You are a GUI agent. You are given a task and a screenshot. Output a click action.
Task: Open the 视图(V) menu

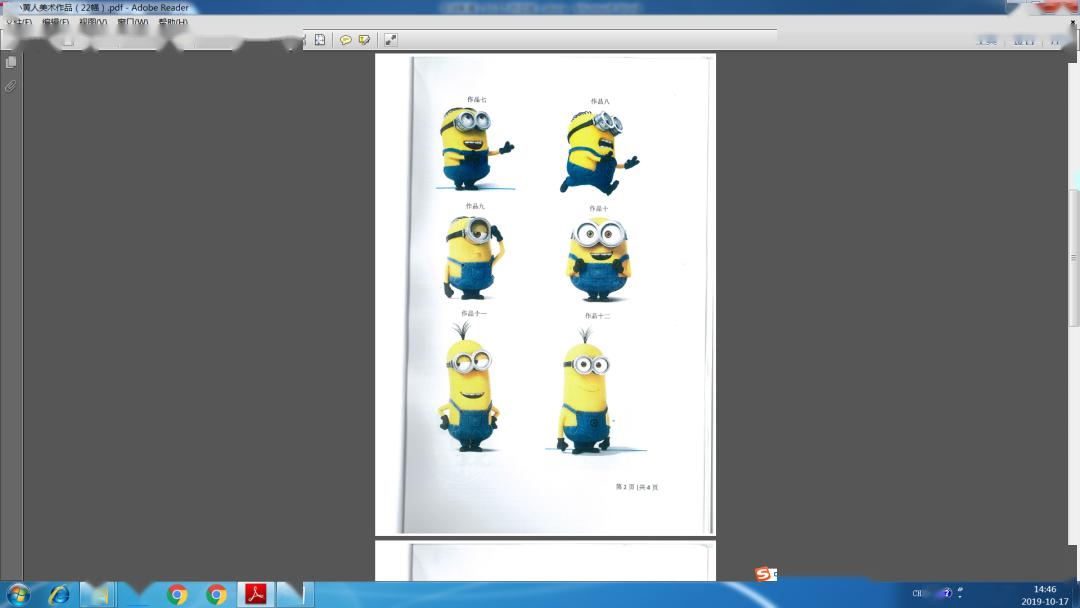94,22
